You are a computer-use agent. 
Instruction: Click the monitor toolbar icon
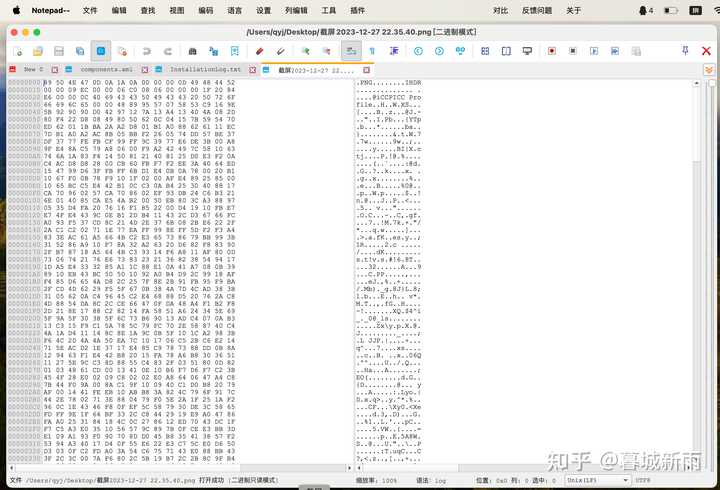click(527, 51)
